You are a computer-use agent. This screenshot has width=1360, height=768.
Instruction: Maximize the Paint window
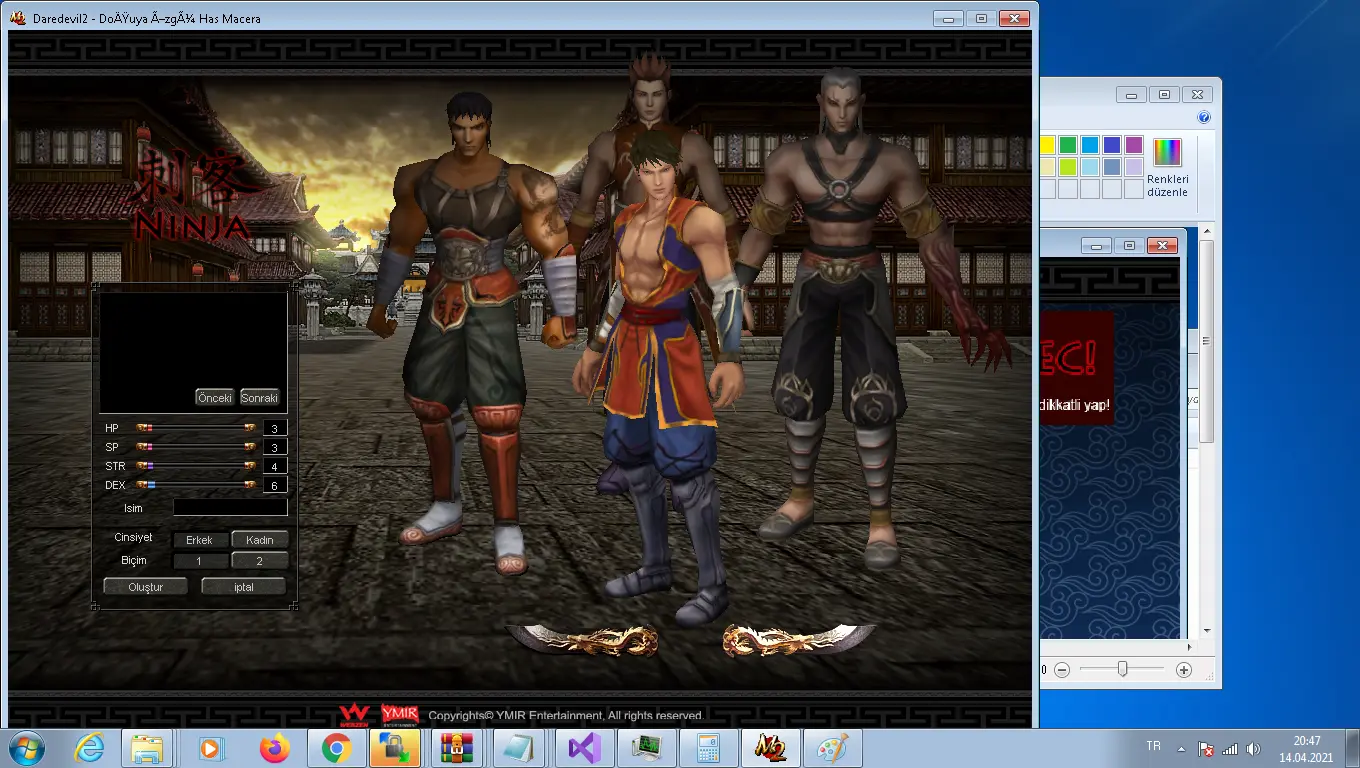[1164, 95]
